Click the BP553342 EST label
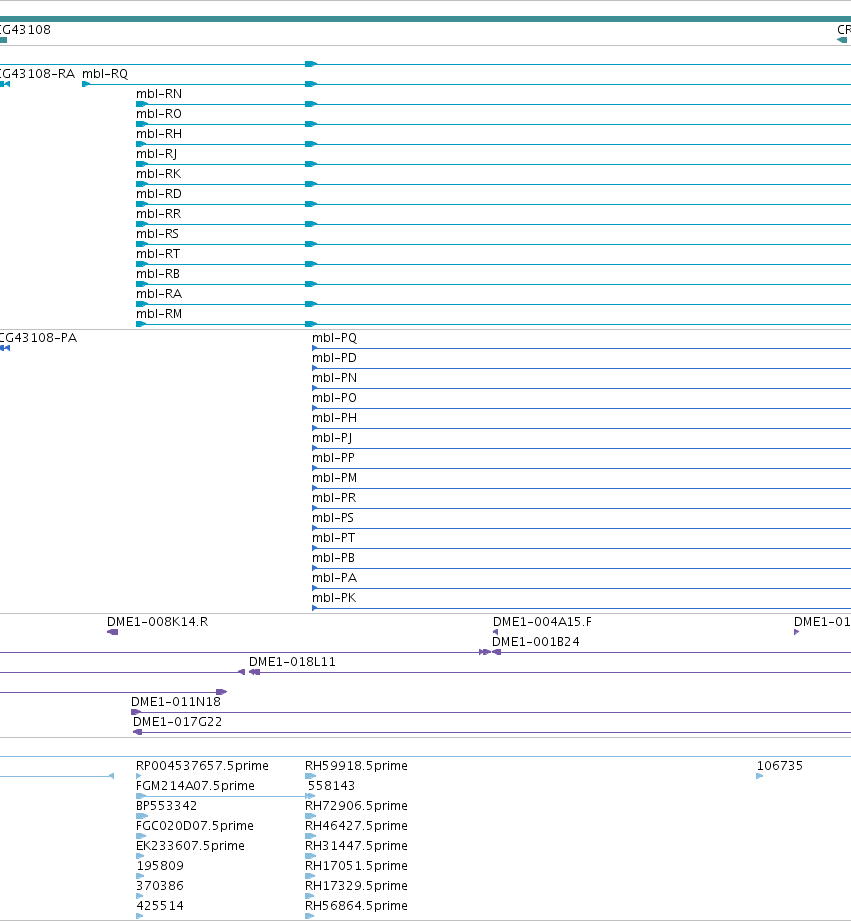Image resolution: width=851 pixels, height=921 pixels. click(166, 805)
